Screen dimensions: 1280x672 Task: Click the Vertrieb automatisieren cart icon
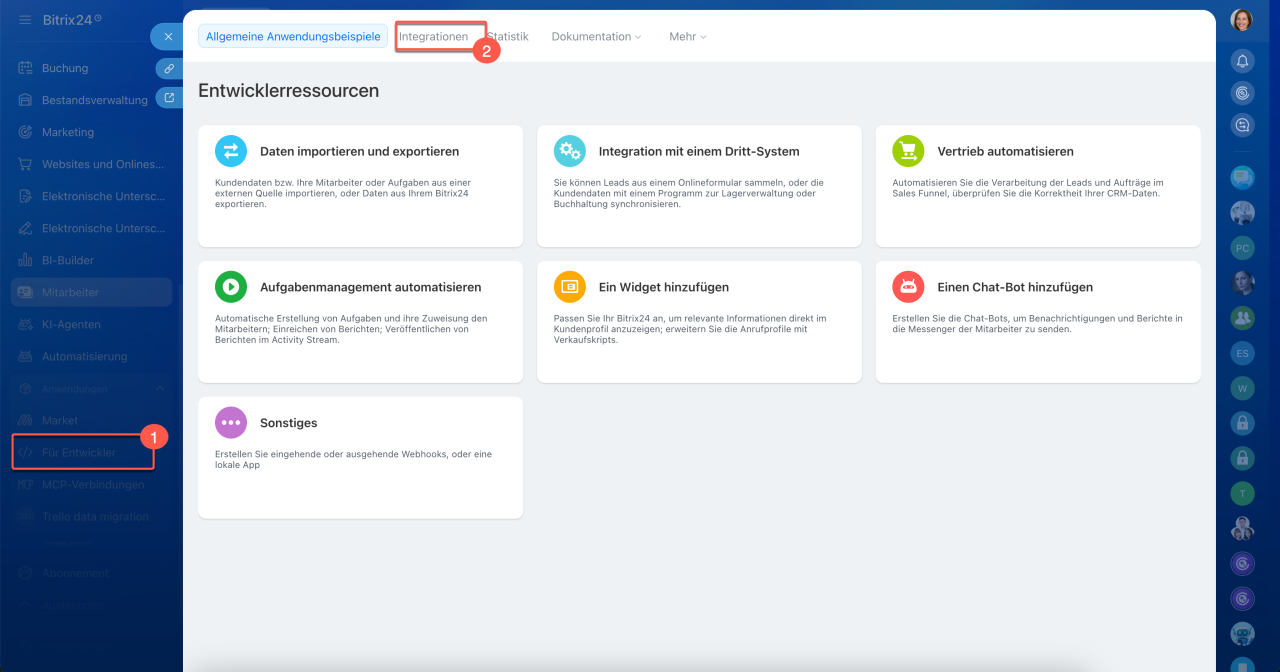[908, 151]
